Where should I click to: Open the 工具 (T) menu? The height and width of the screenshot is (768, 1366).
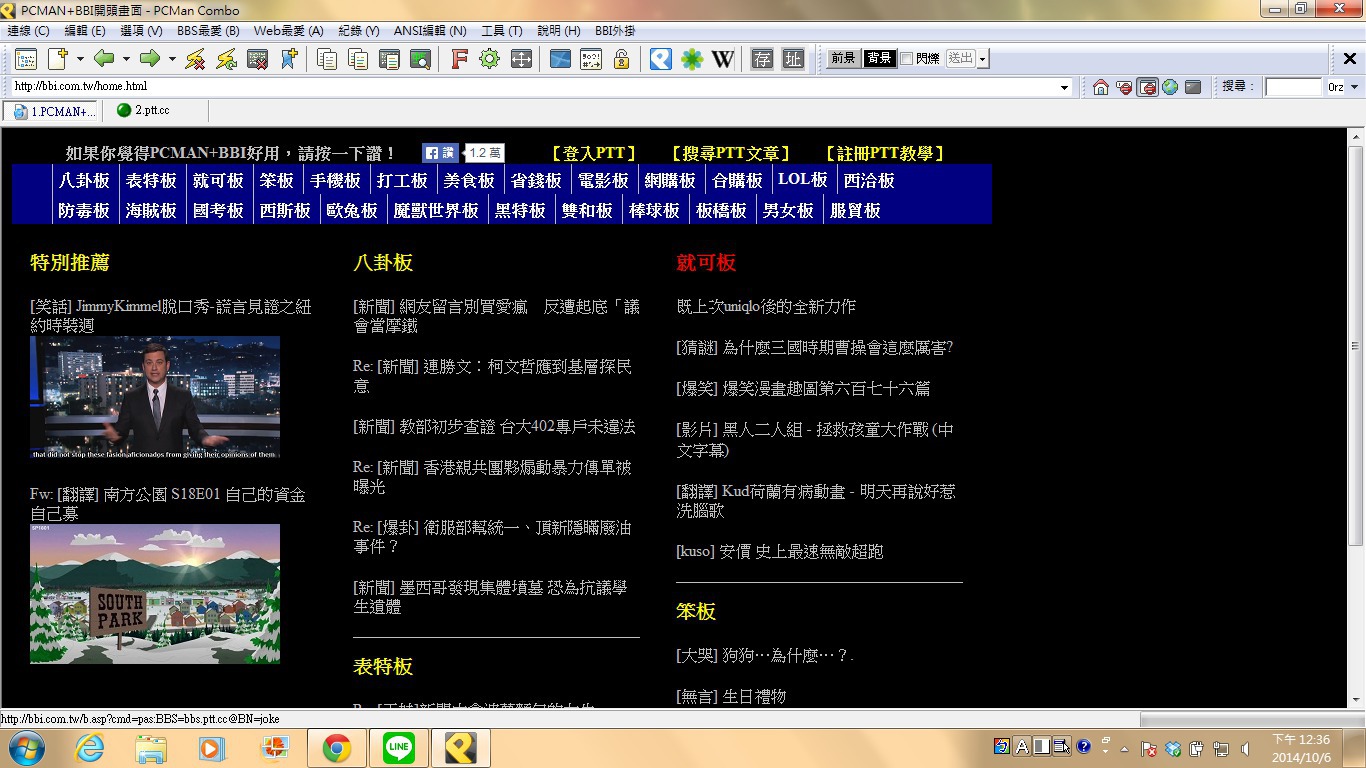pyautogui.click(x=501, y=31)
